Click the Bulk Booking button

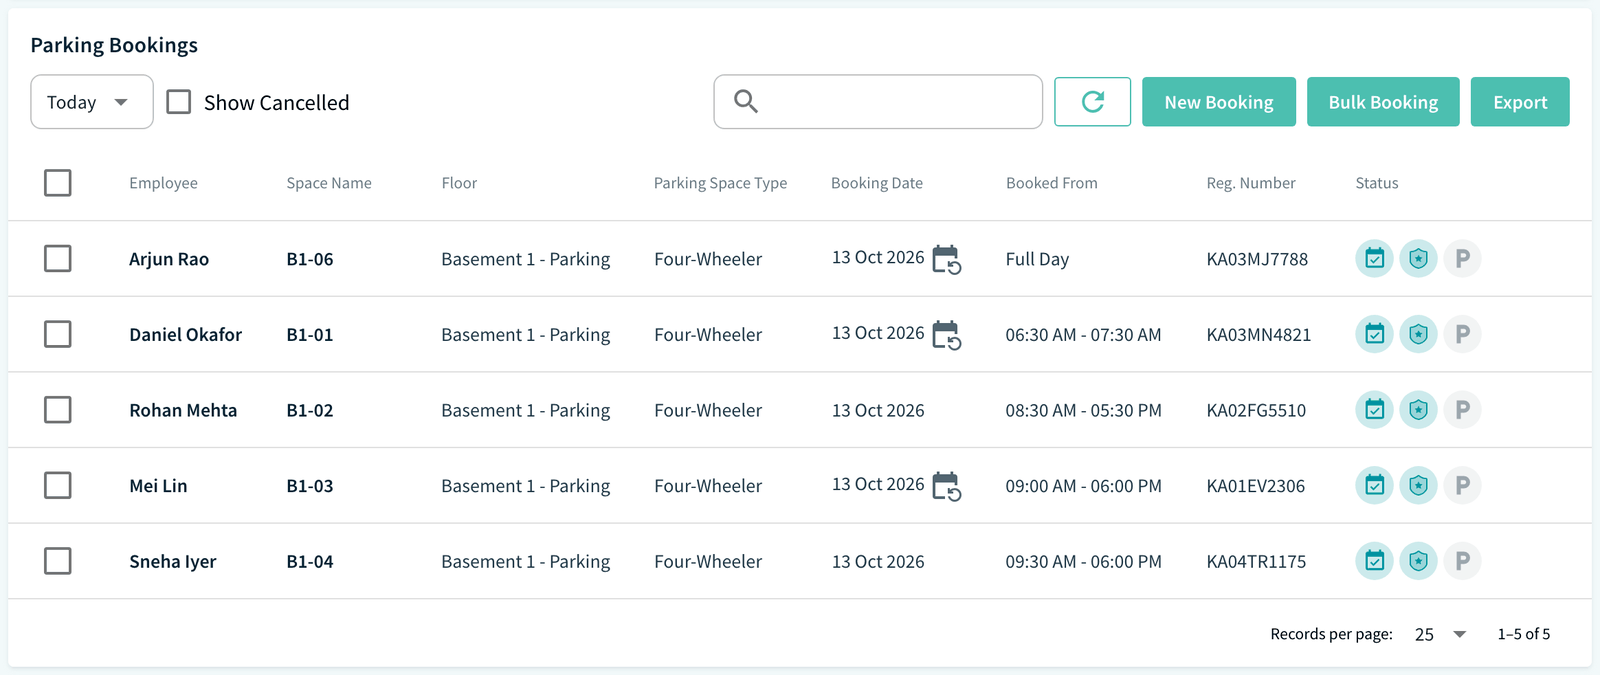(x=1383, y=102)
